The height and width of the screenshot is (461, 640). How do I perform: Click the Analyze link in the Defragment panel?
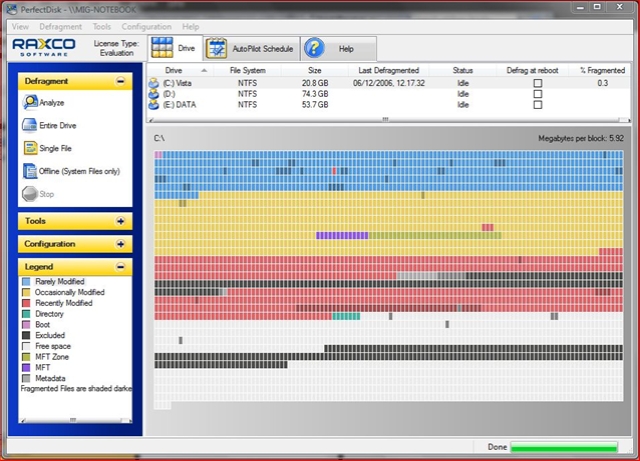point(51,102)
